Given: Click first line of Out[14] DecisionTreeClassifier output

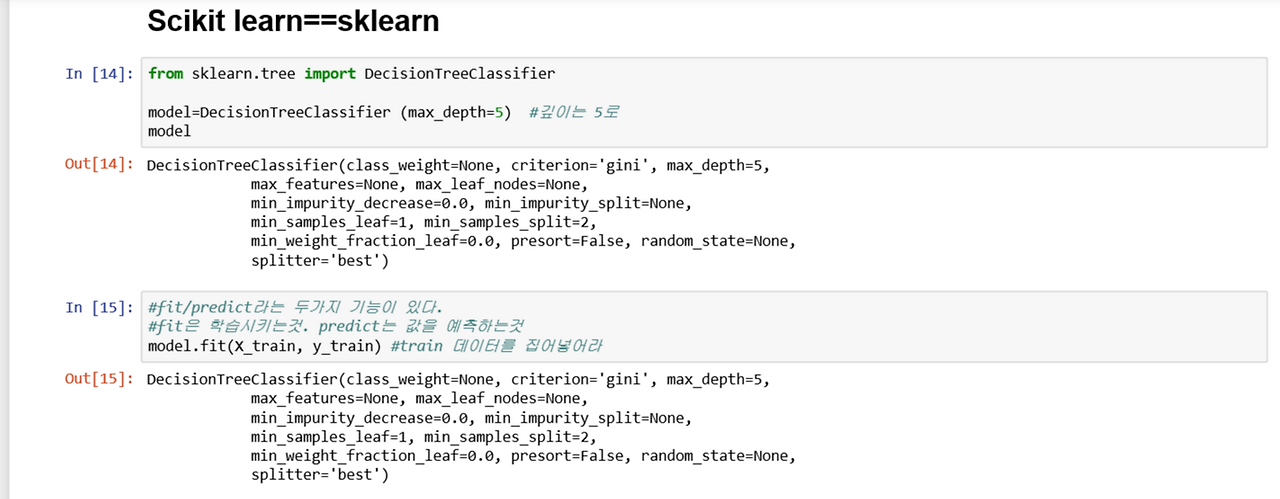Looking at the screenshot, I should point(458,165).
